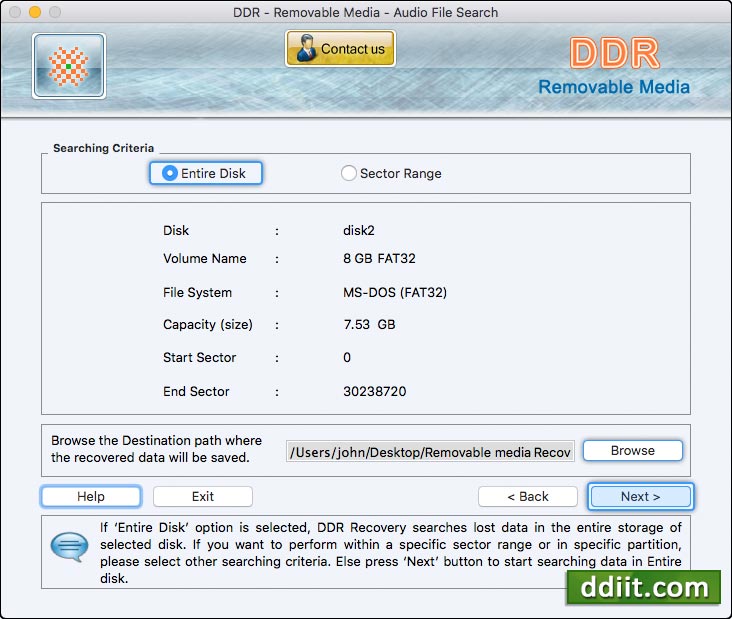Click the 'Searching Criteria' group label

(103, 148)
